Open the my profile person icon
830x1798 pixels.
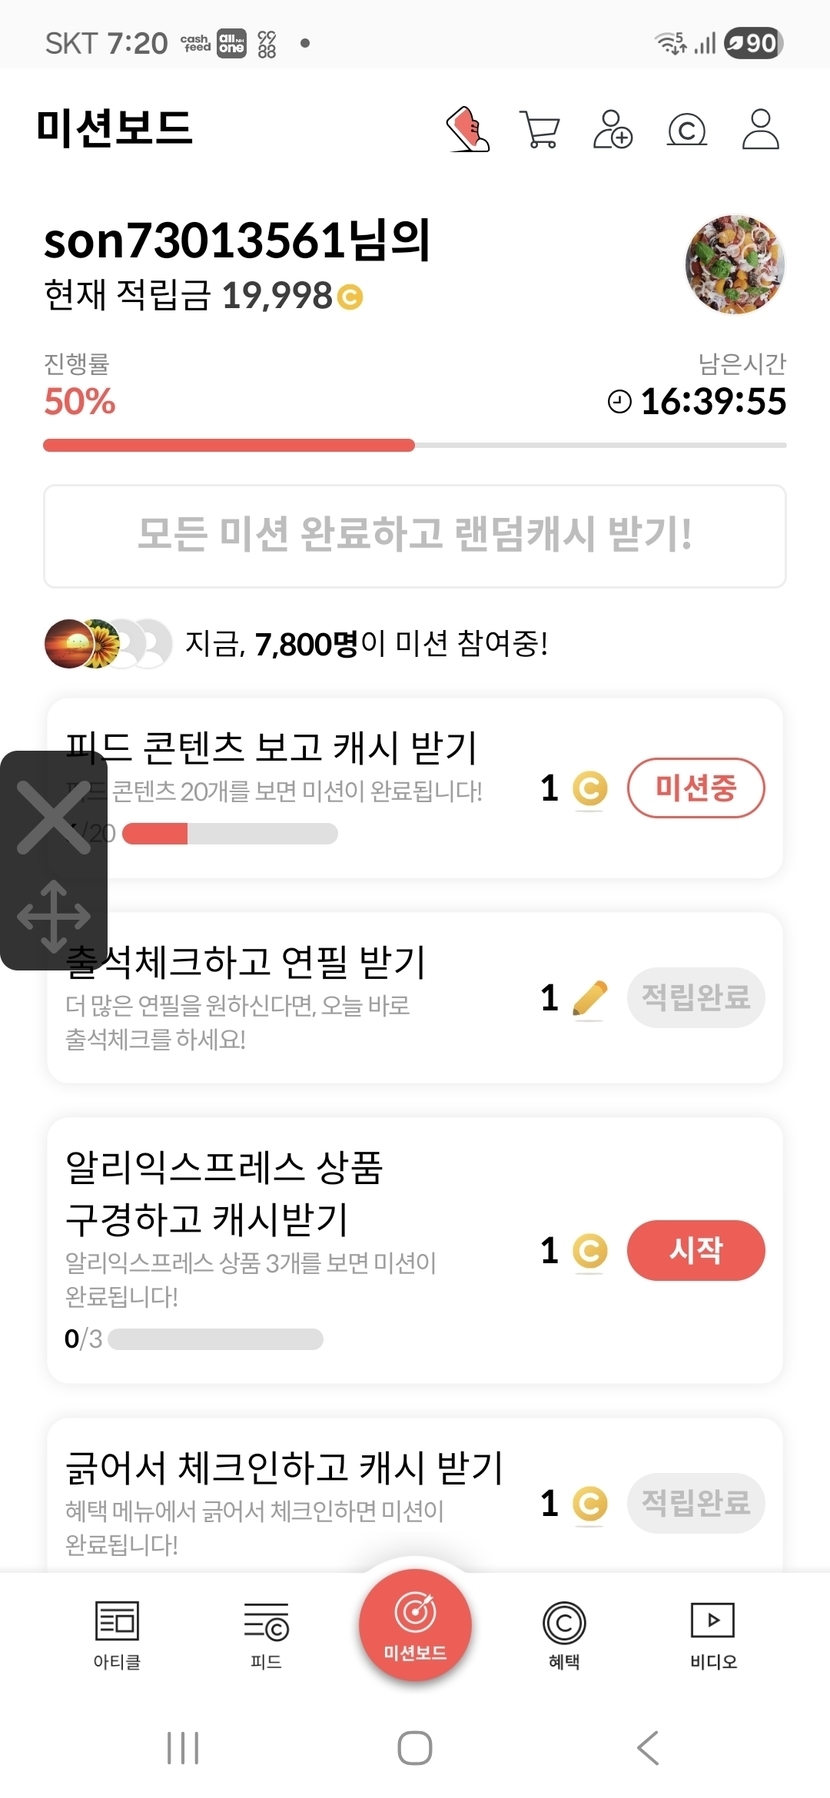click(760, 130)
